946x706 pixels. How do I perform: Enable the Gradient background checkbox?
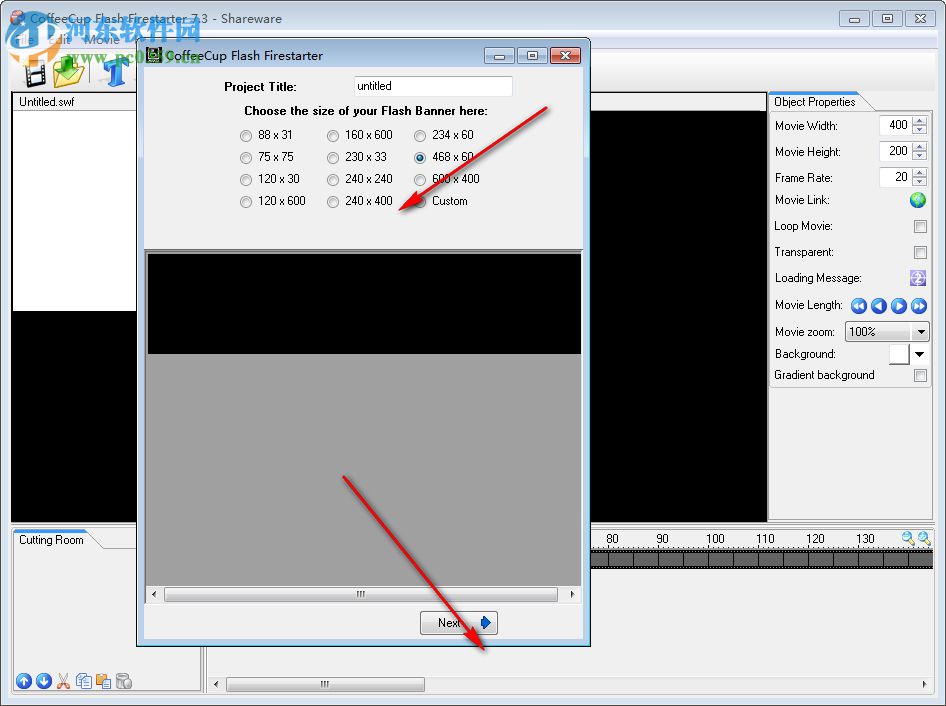coord(920,375)
